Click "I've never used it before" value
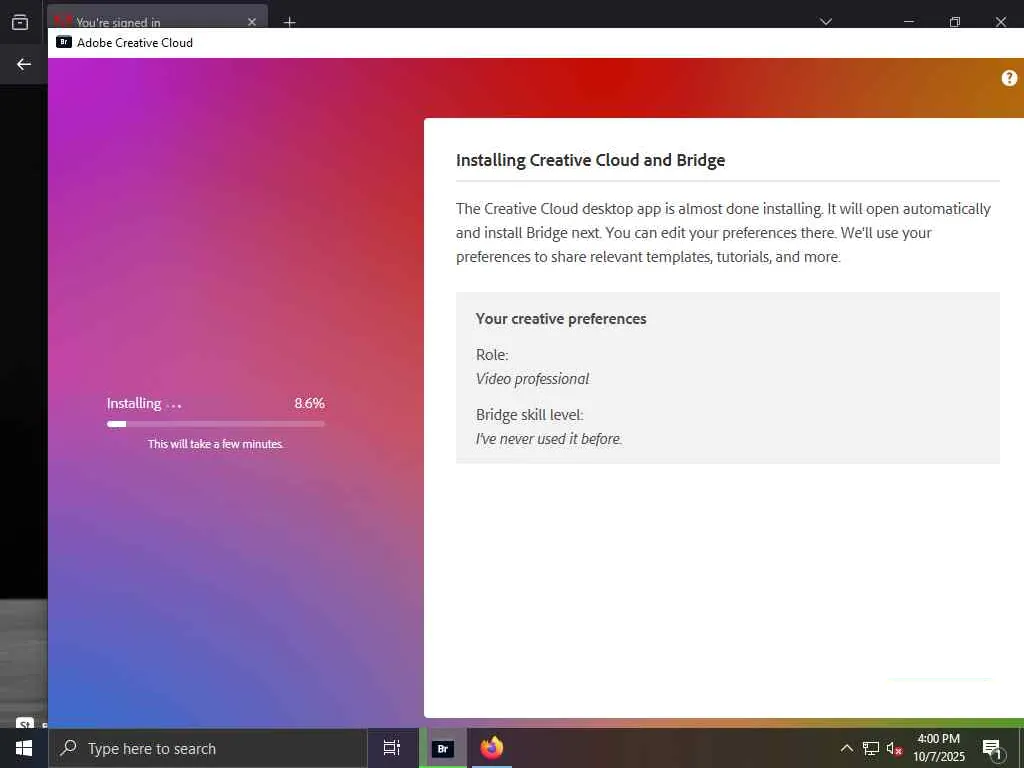 (x=549, y=439)
